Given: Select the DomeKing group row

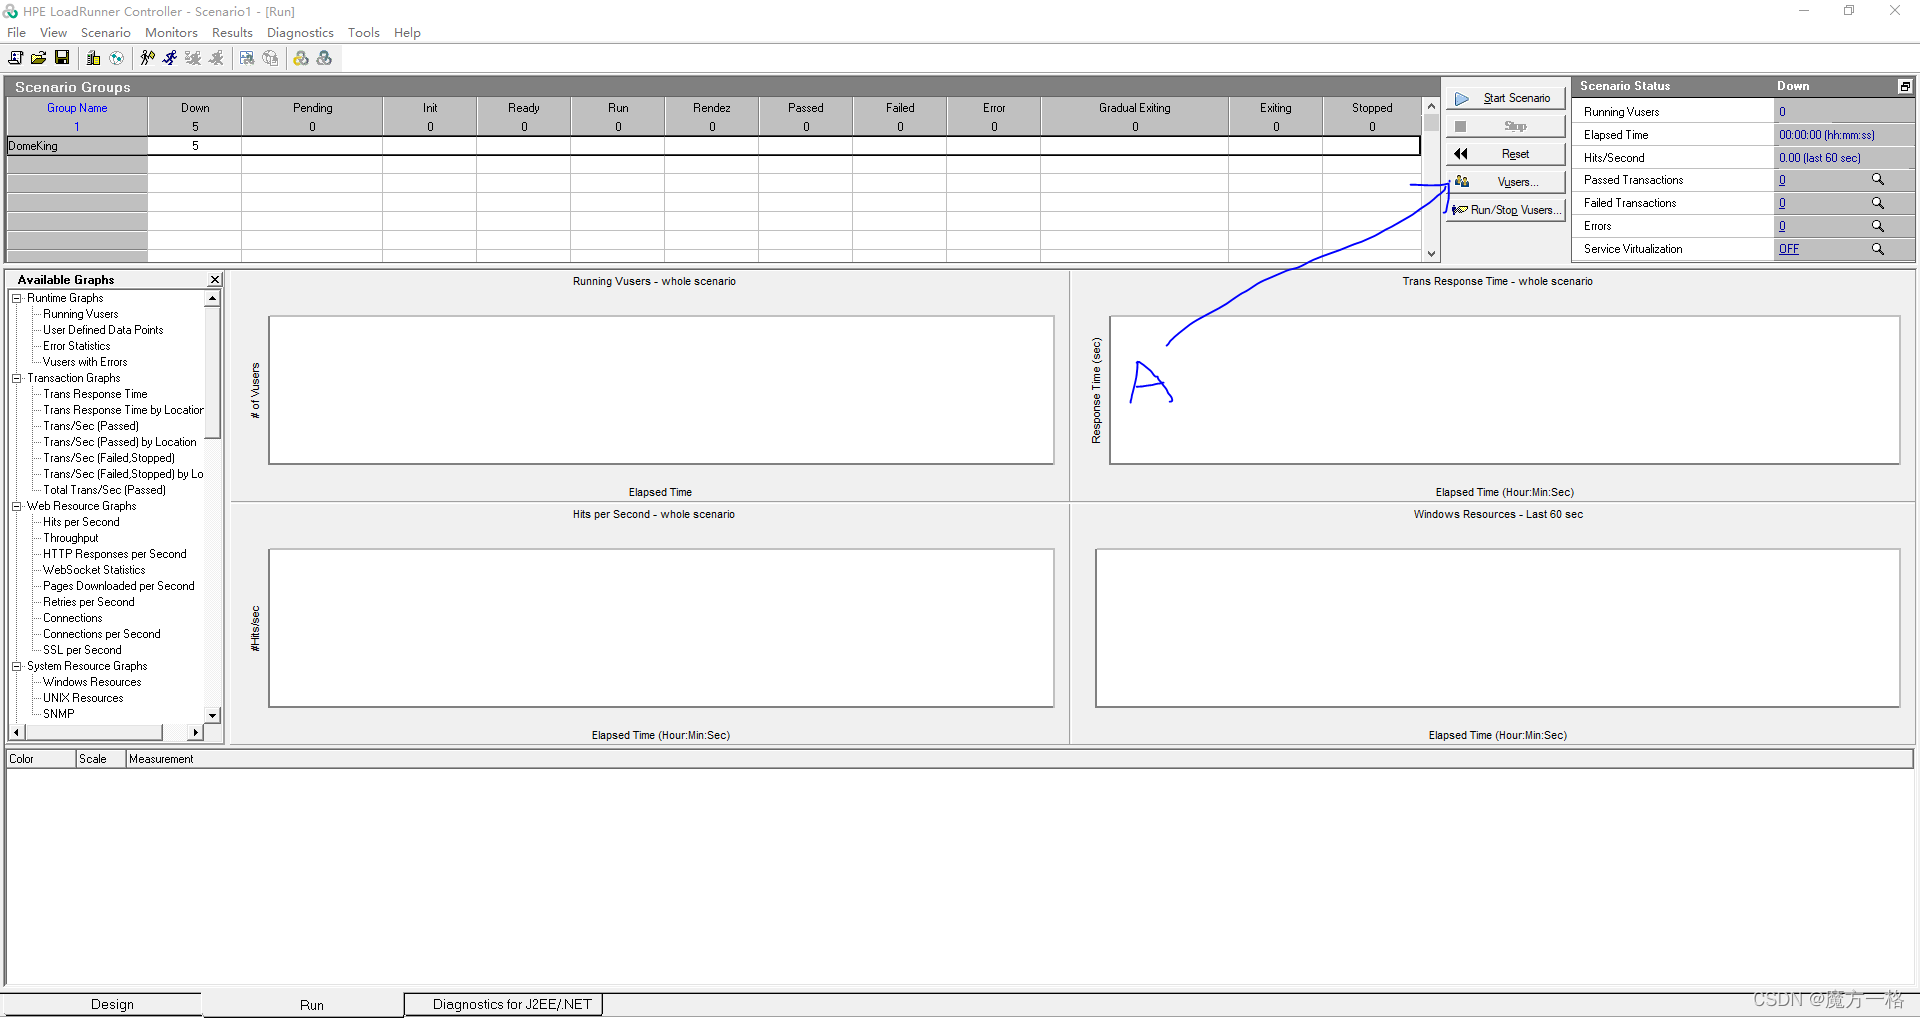Looking at the screenshot, I should pos(713,146).
